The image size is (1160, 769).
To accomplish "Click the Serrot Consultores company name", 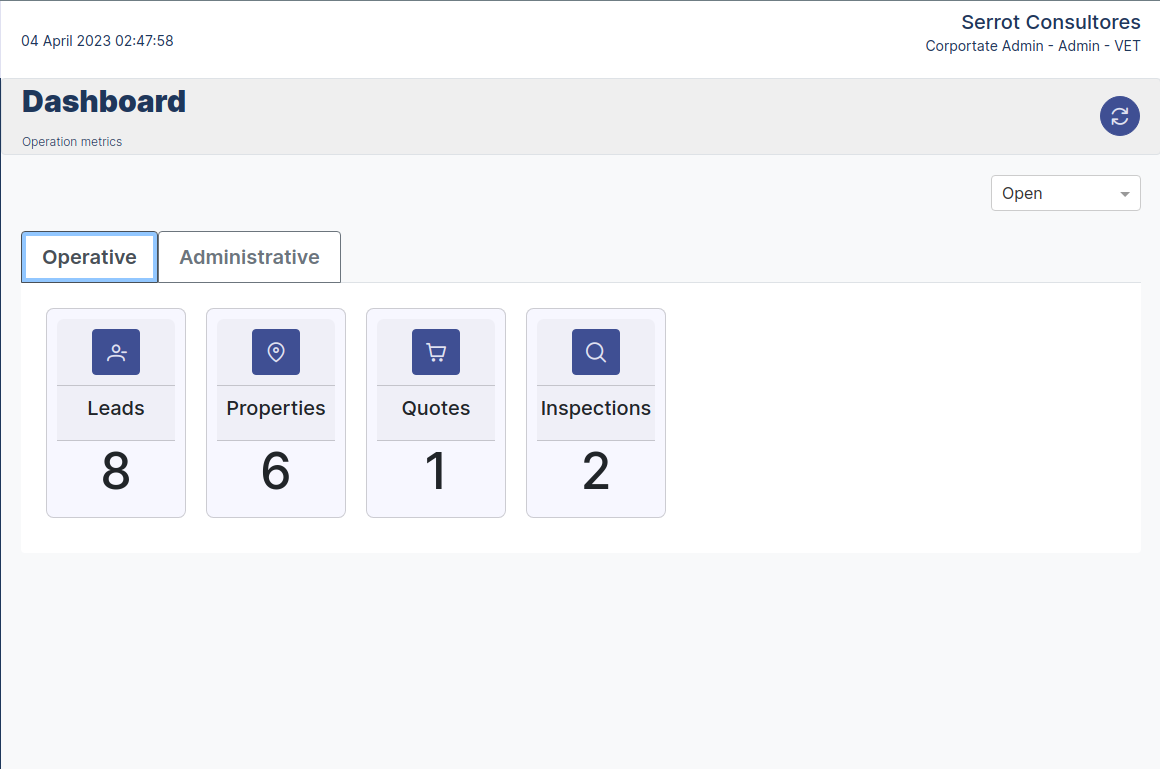I will (x=1050, y=22).
